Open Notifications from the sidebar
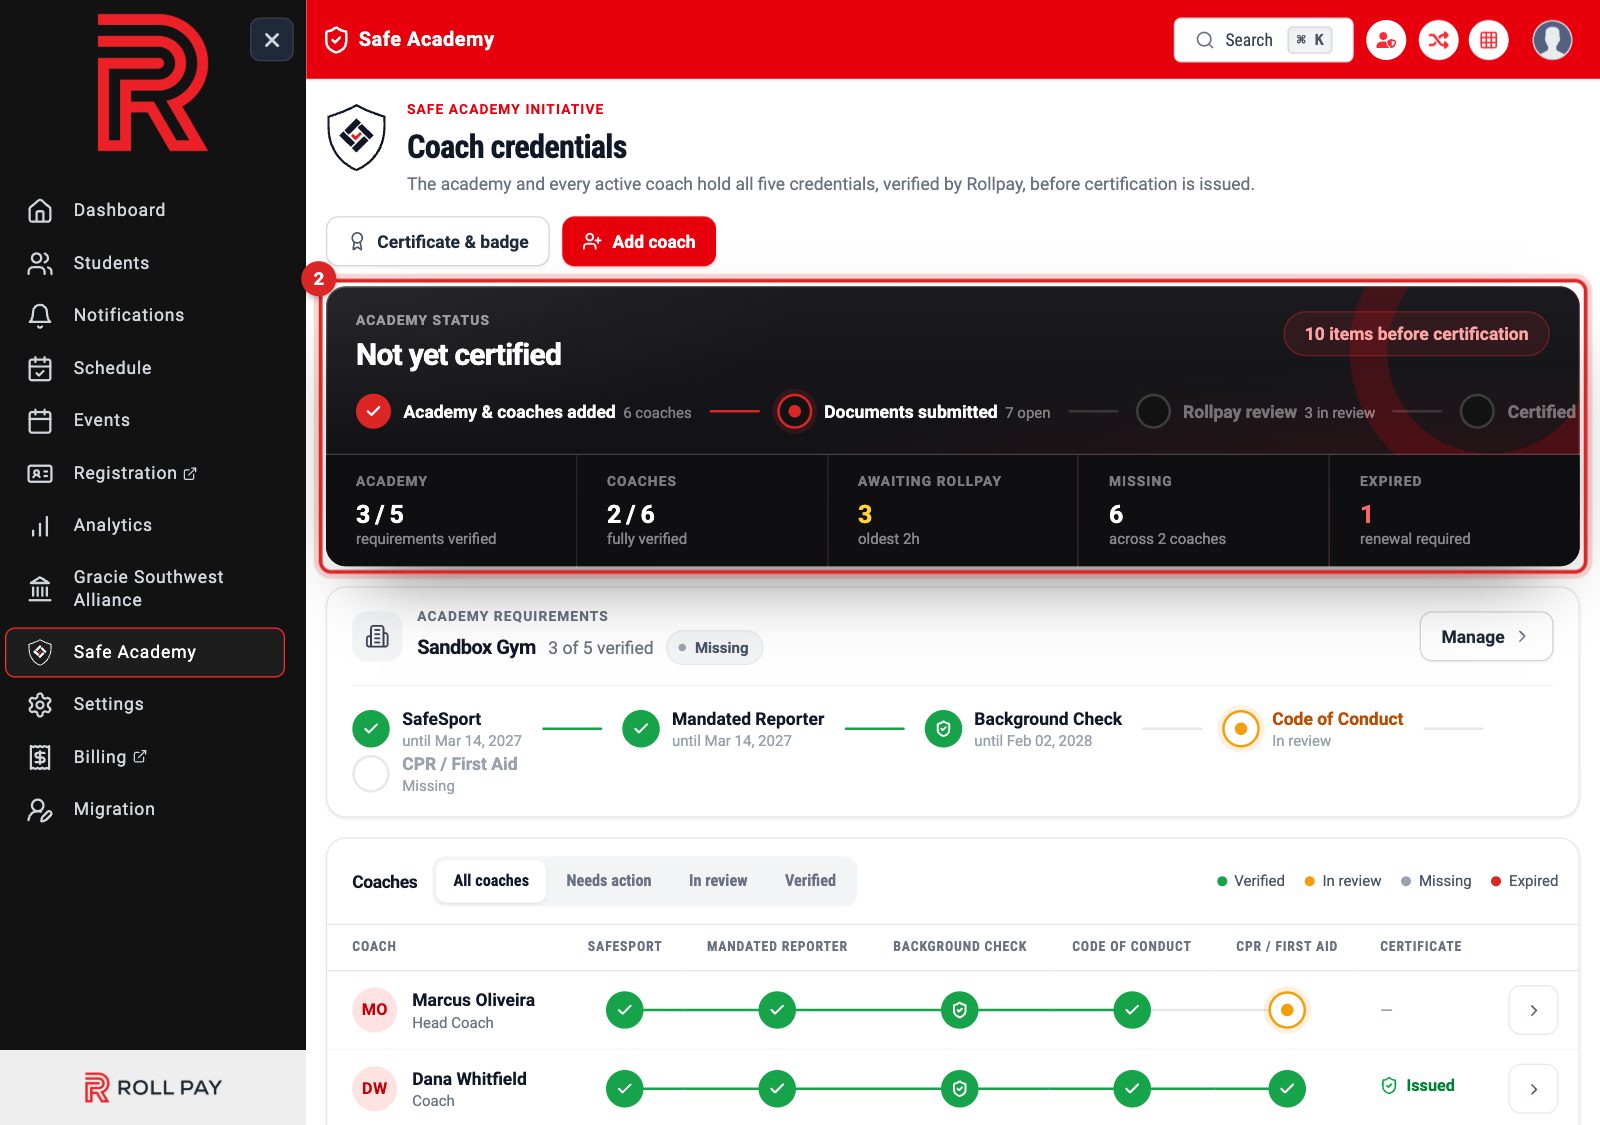 coord(145,315)
